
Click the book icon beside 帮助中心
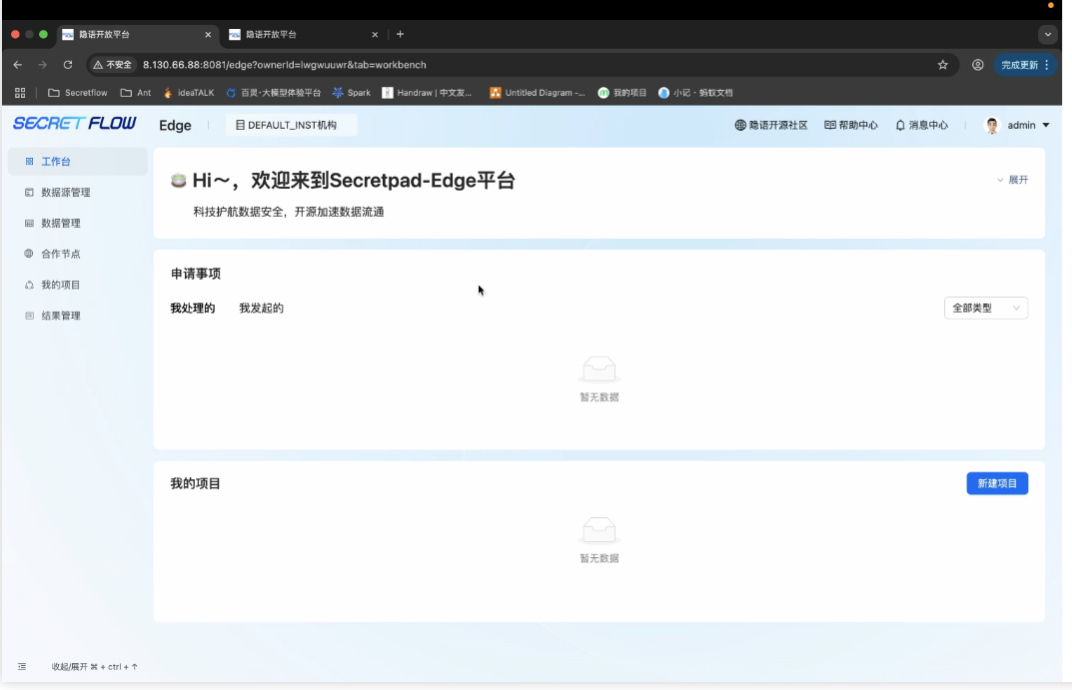(830, 125)
